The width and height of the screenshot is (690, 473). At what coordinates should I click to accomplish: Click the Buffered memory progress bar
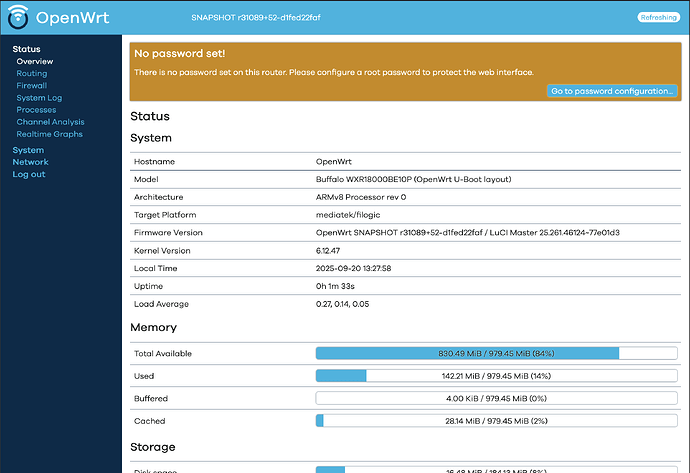(x=496, y=398)
